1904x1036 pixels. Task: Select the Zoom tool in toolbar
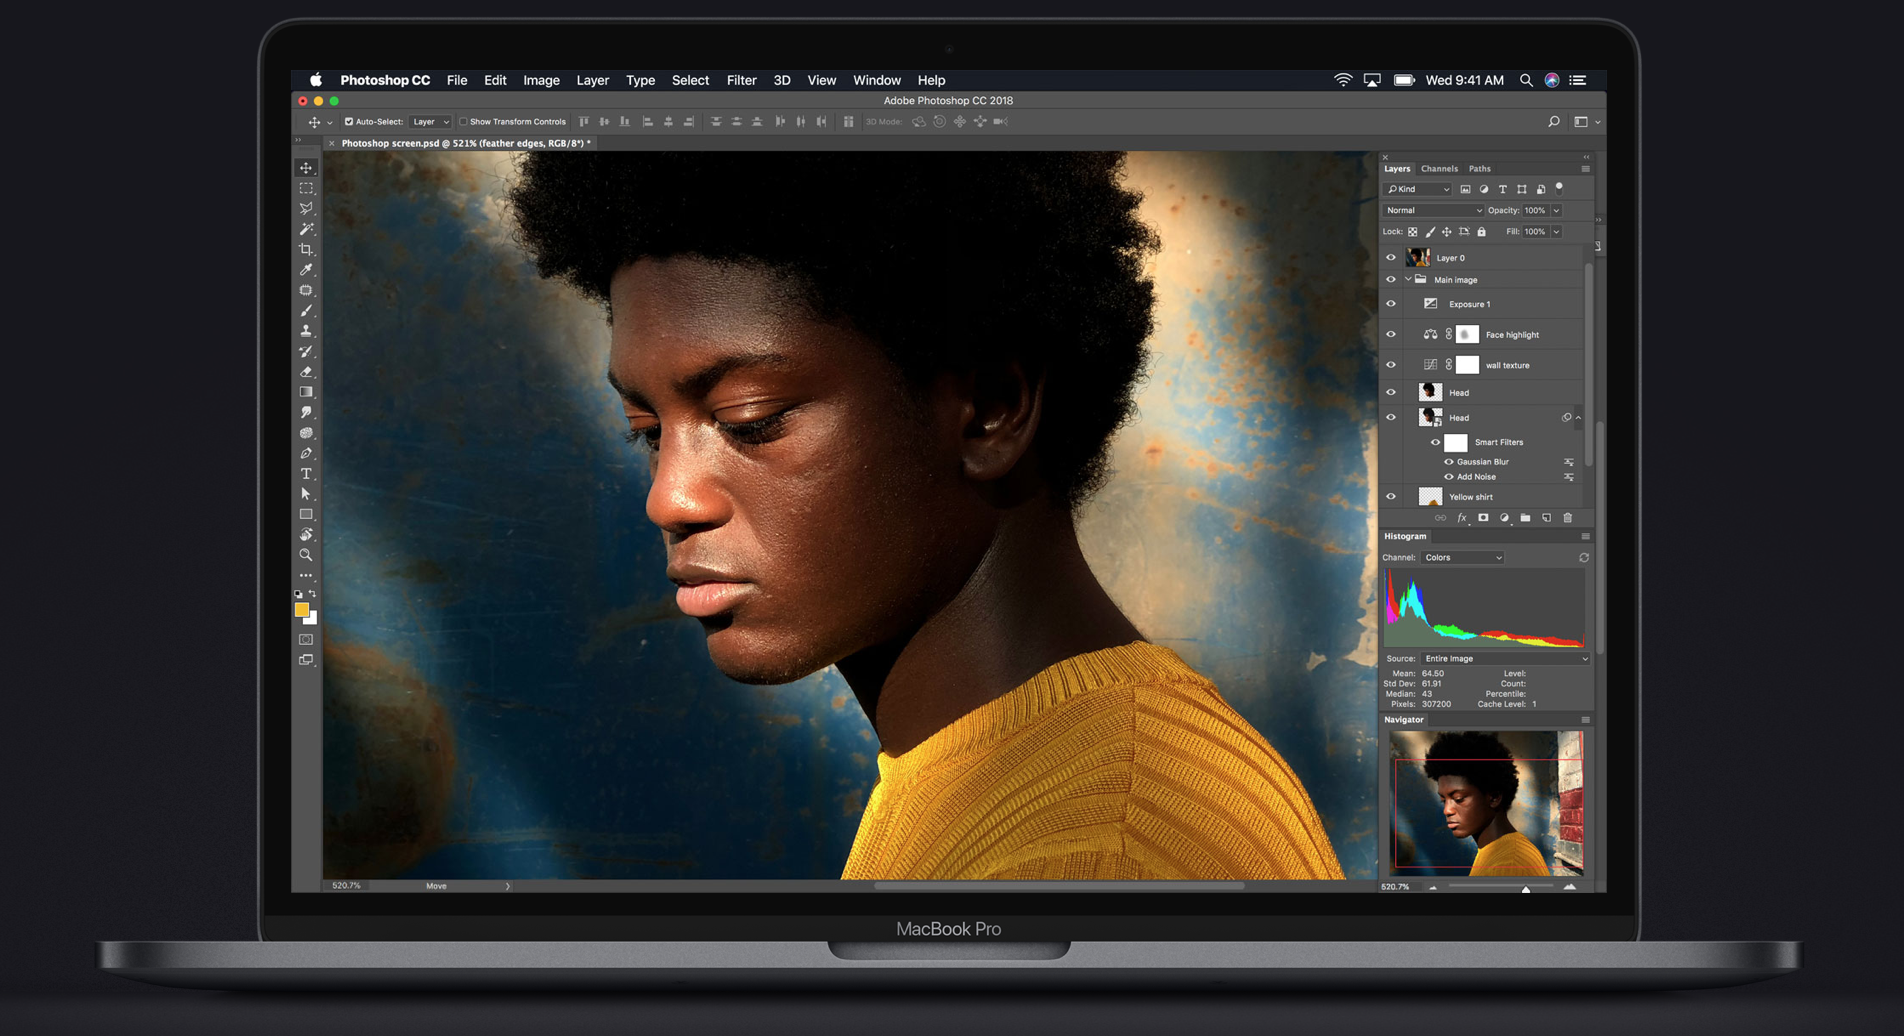pyautogui.click(x=306, y=555)
